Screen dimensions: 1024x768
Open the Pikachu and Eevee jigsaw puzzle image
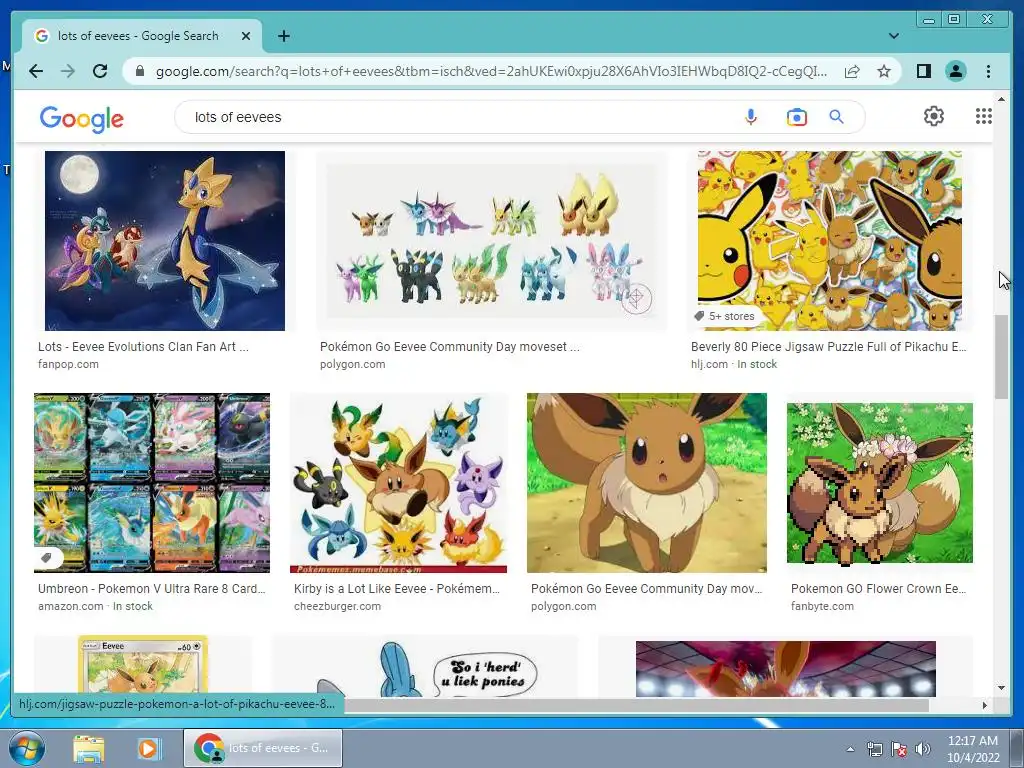829,241
